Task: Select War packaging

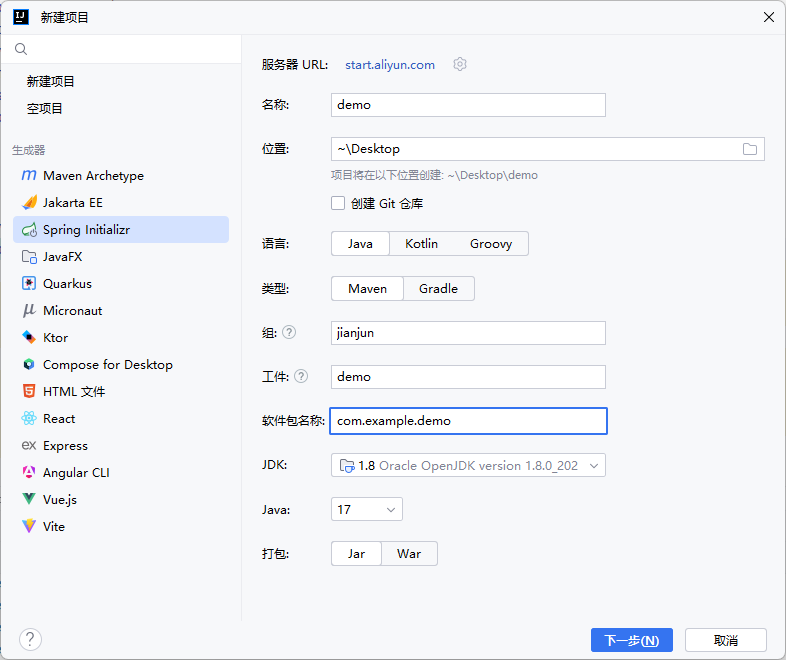Action: click(409, 554)
